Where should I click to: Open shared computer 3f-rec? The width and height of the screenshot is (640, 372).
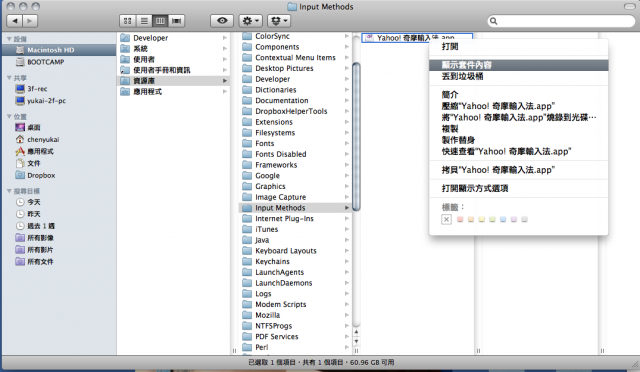click(59, 89)
